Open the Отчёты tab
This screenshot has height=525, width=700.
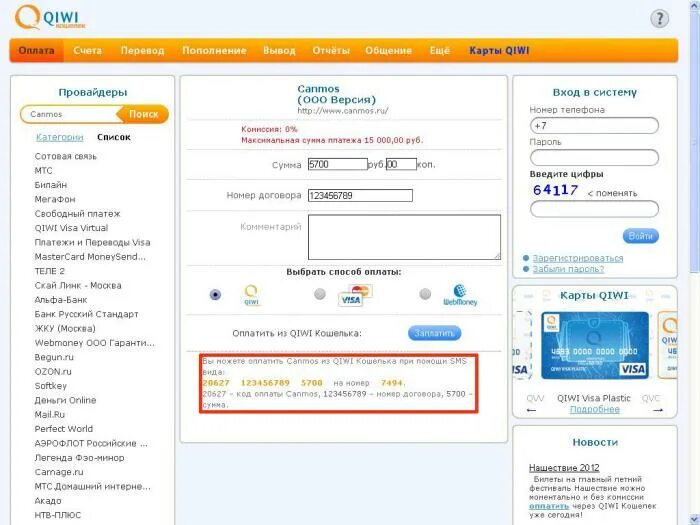point(331,50)
